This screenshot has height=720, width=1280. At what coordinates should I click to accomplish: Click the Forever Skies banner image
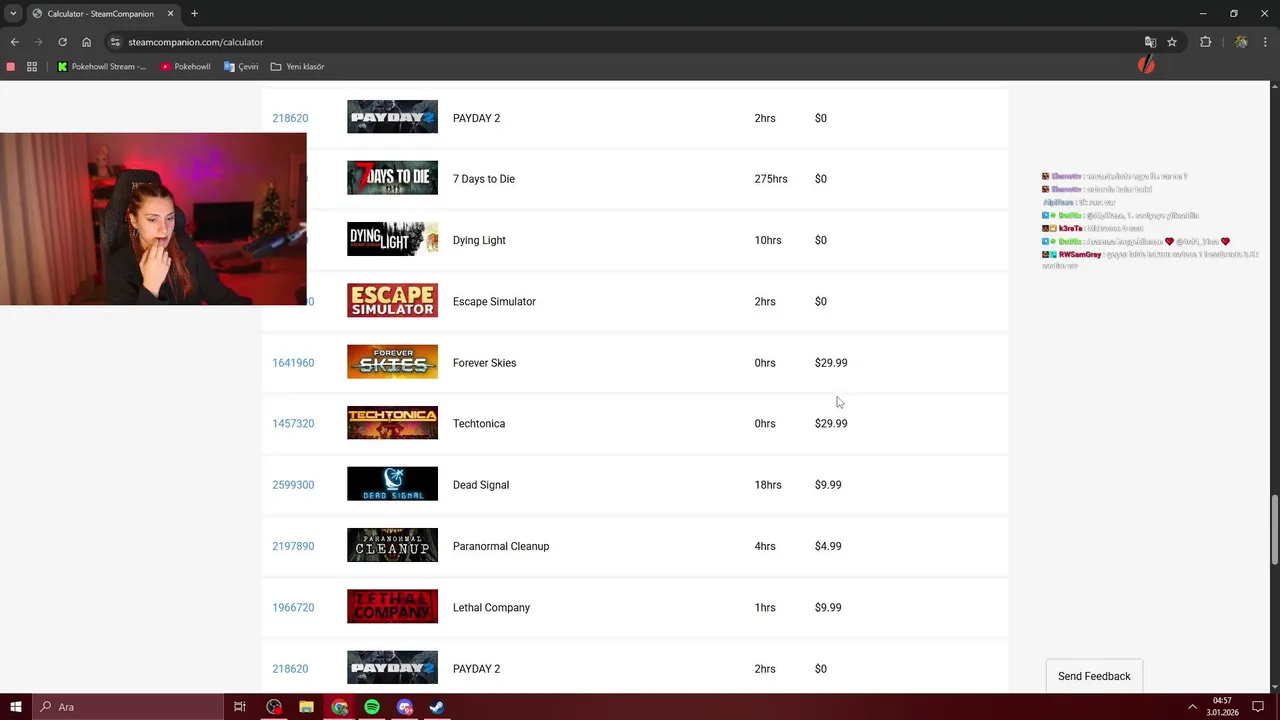[x=392, y=362]
